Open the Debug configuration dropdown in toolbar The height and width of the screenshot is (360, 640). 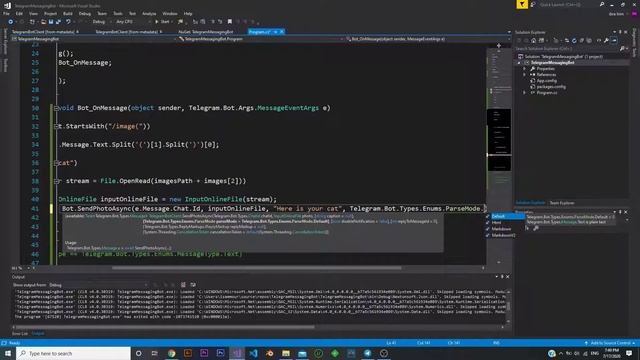click(x=101, y=22)
